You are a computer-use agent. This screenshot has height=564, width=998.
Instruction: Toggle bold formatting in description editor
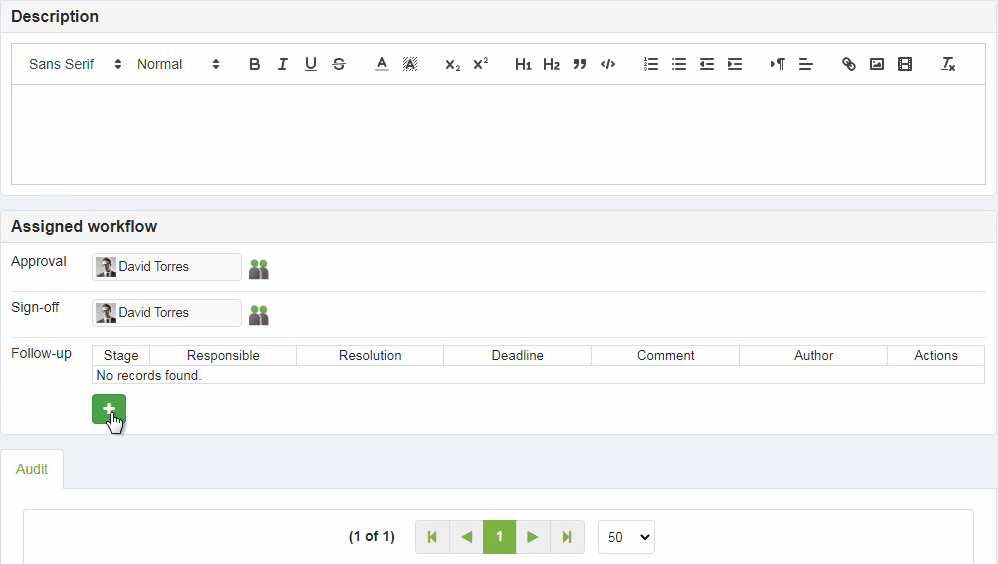pos(255,64)
